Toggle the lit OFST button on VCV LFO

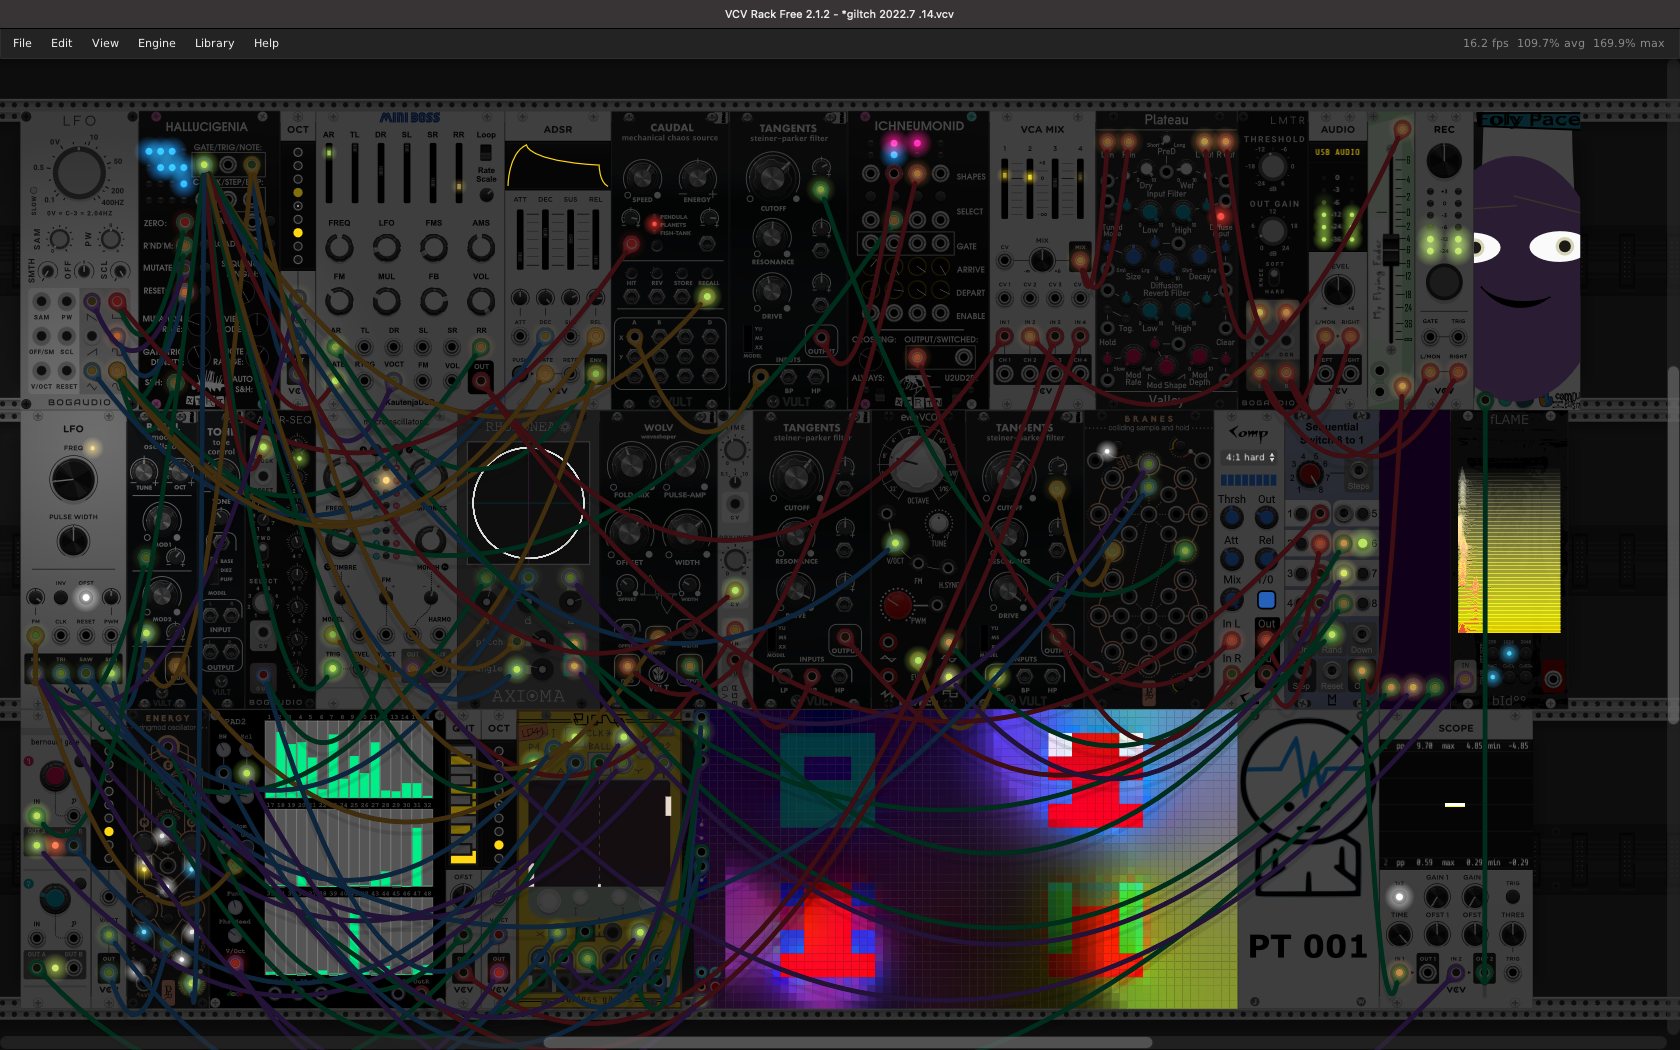[x=86, y=597]
